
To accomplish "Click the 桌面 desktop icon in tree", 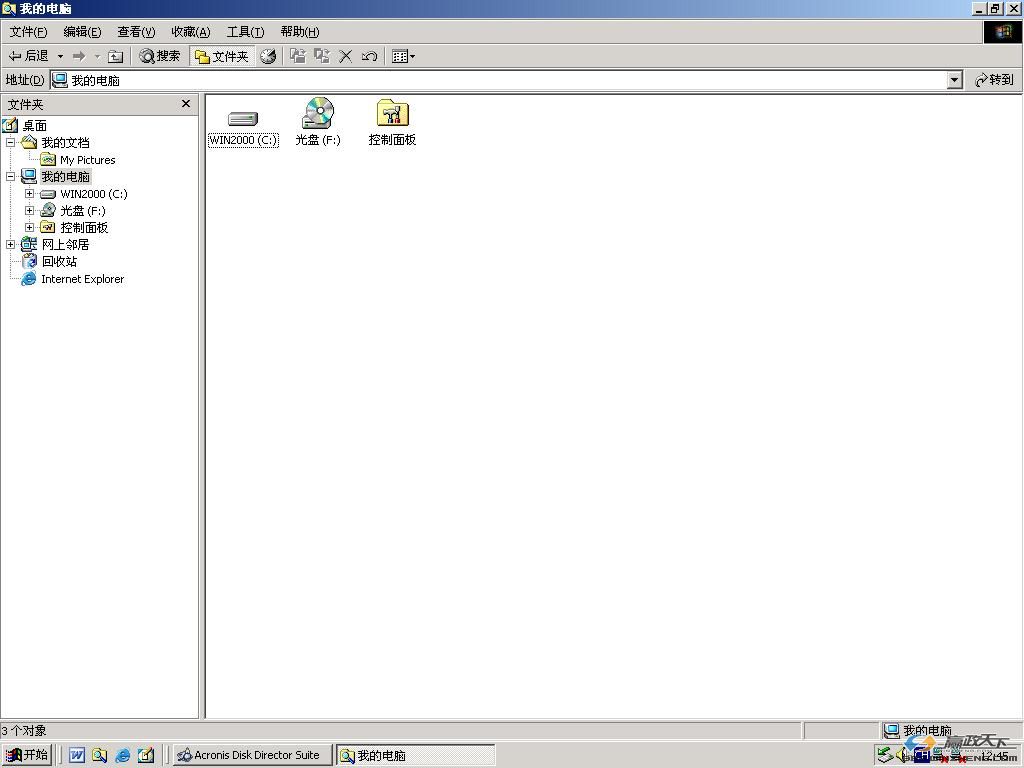I will pos(10,125).
